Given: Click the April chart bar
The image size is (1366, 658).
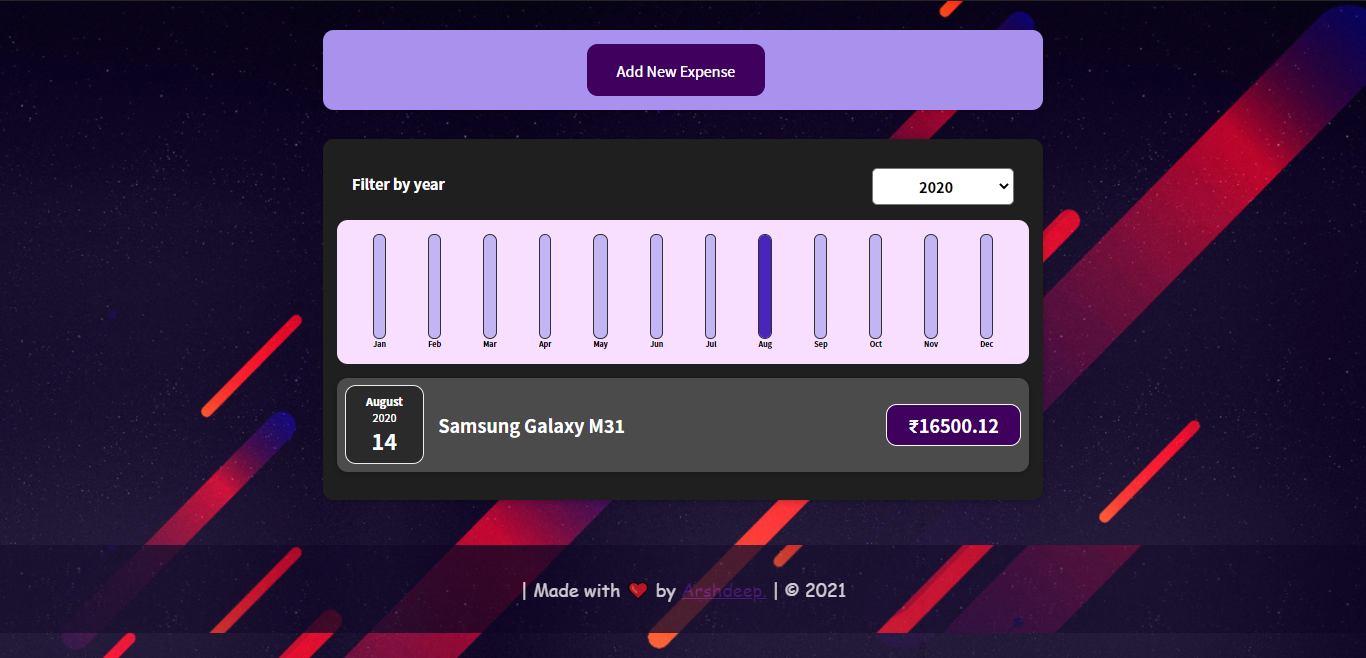Looking at the screenshot, I should click(x=545, y=286).
